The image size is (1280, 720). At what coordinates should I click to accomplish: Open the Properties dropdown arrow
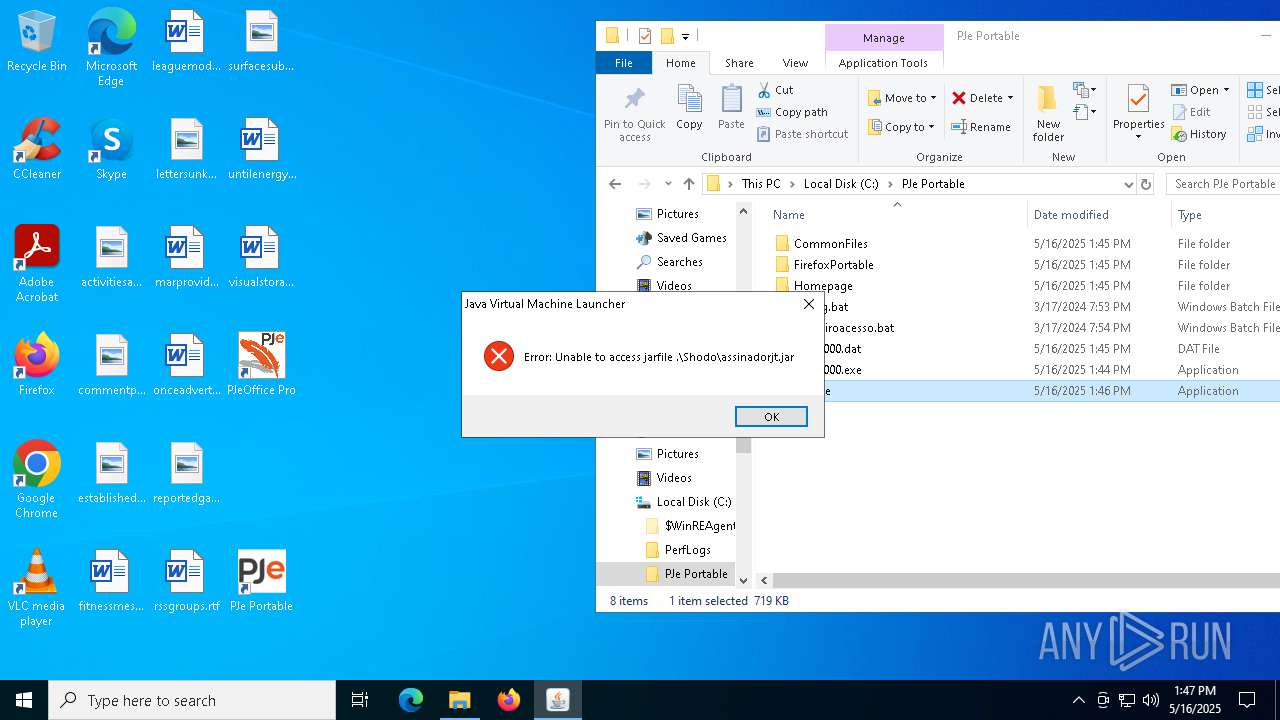(x=1138, y=137)
